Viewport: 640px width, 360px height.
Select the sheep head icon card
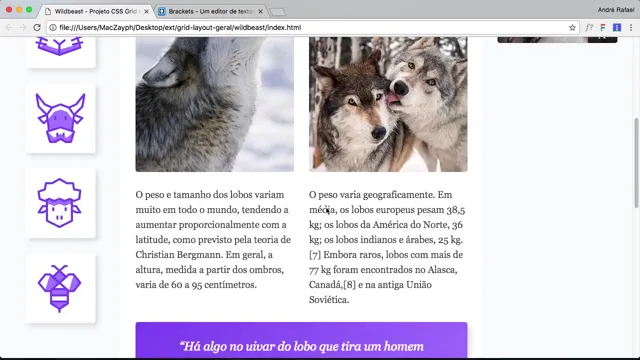click(60, 203)
